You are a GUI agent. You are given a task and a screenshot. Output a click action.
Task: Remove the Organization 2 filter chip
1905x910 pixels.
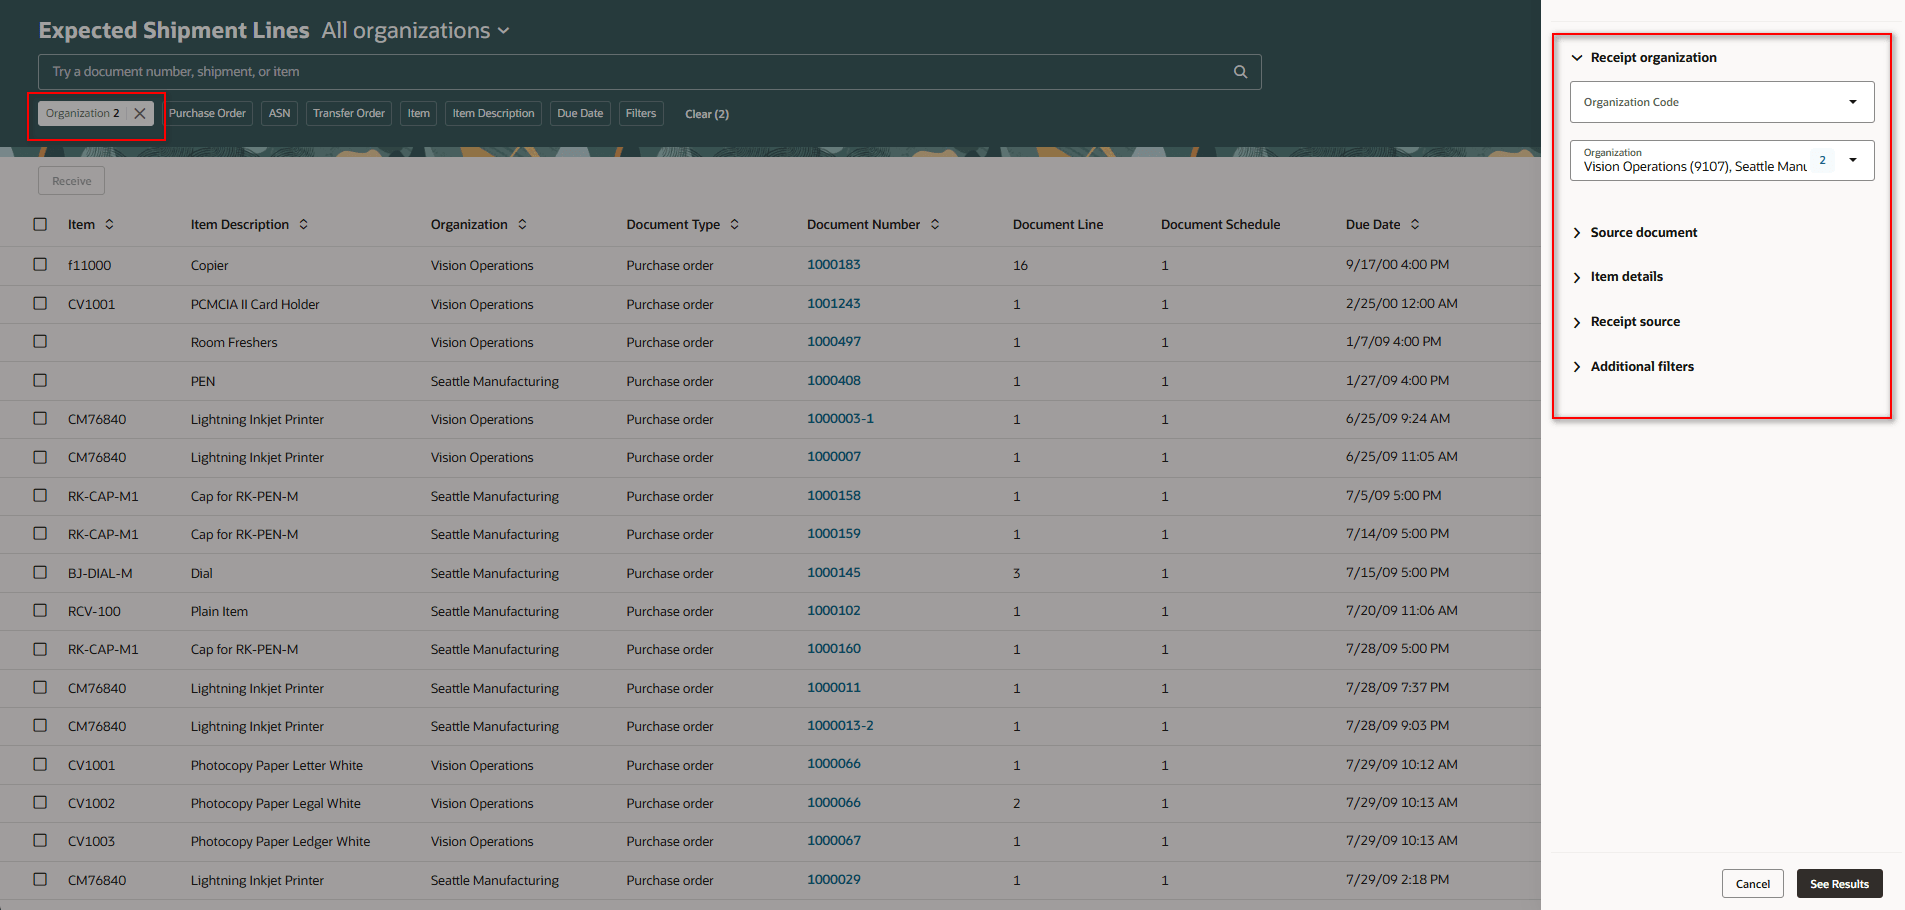click(140, 113)
